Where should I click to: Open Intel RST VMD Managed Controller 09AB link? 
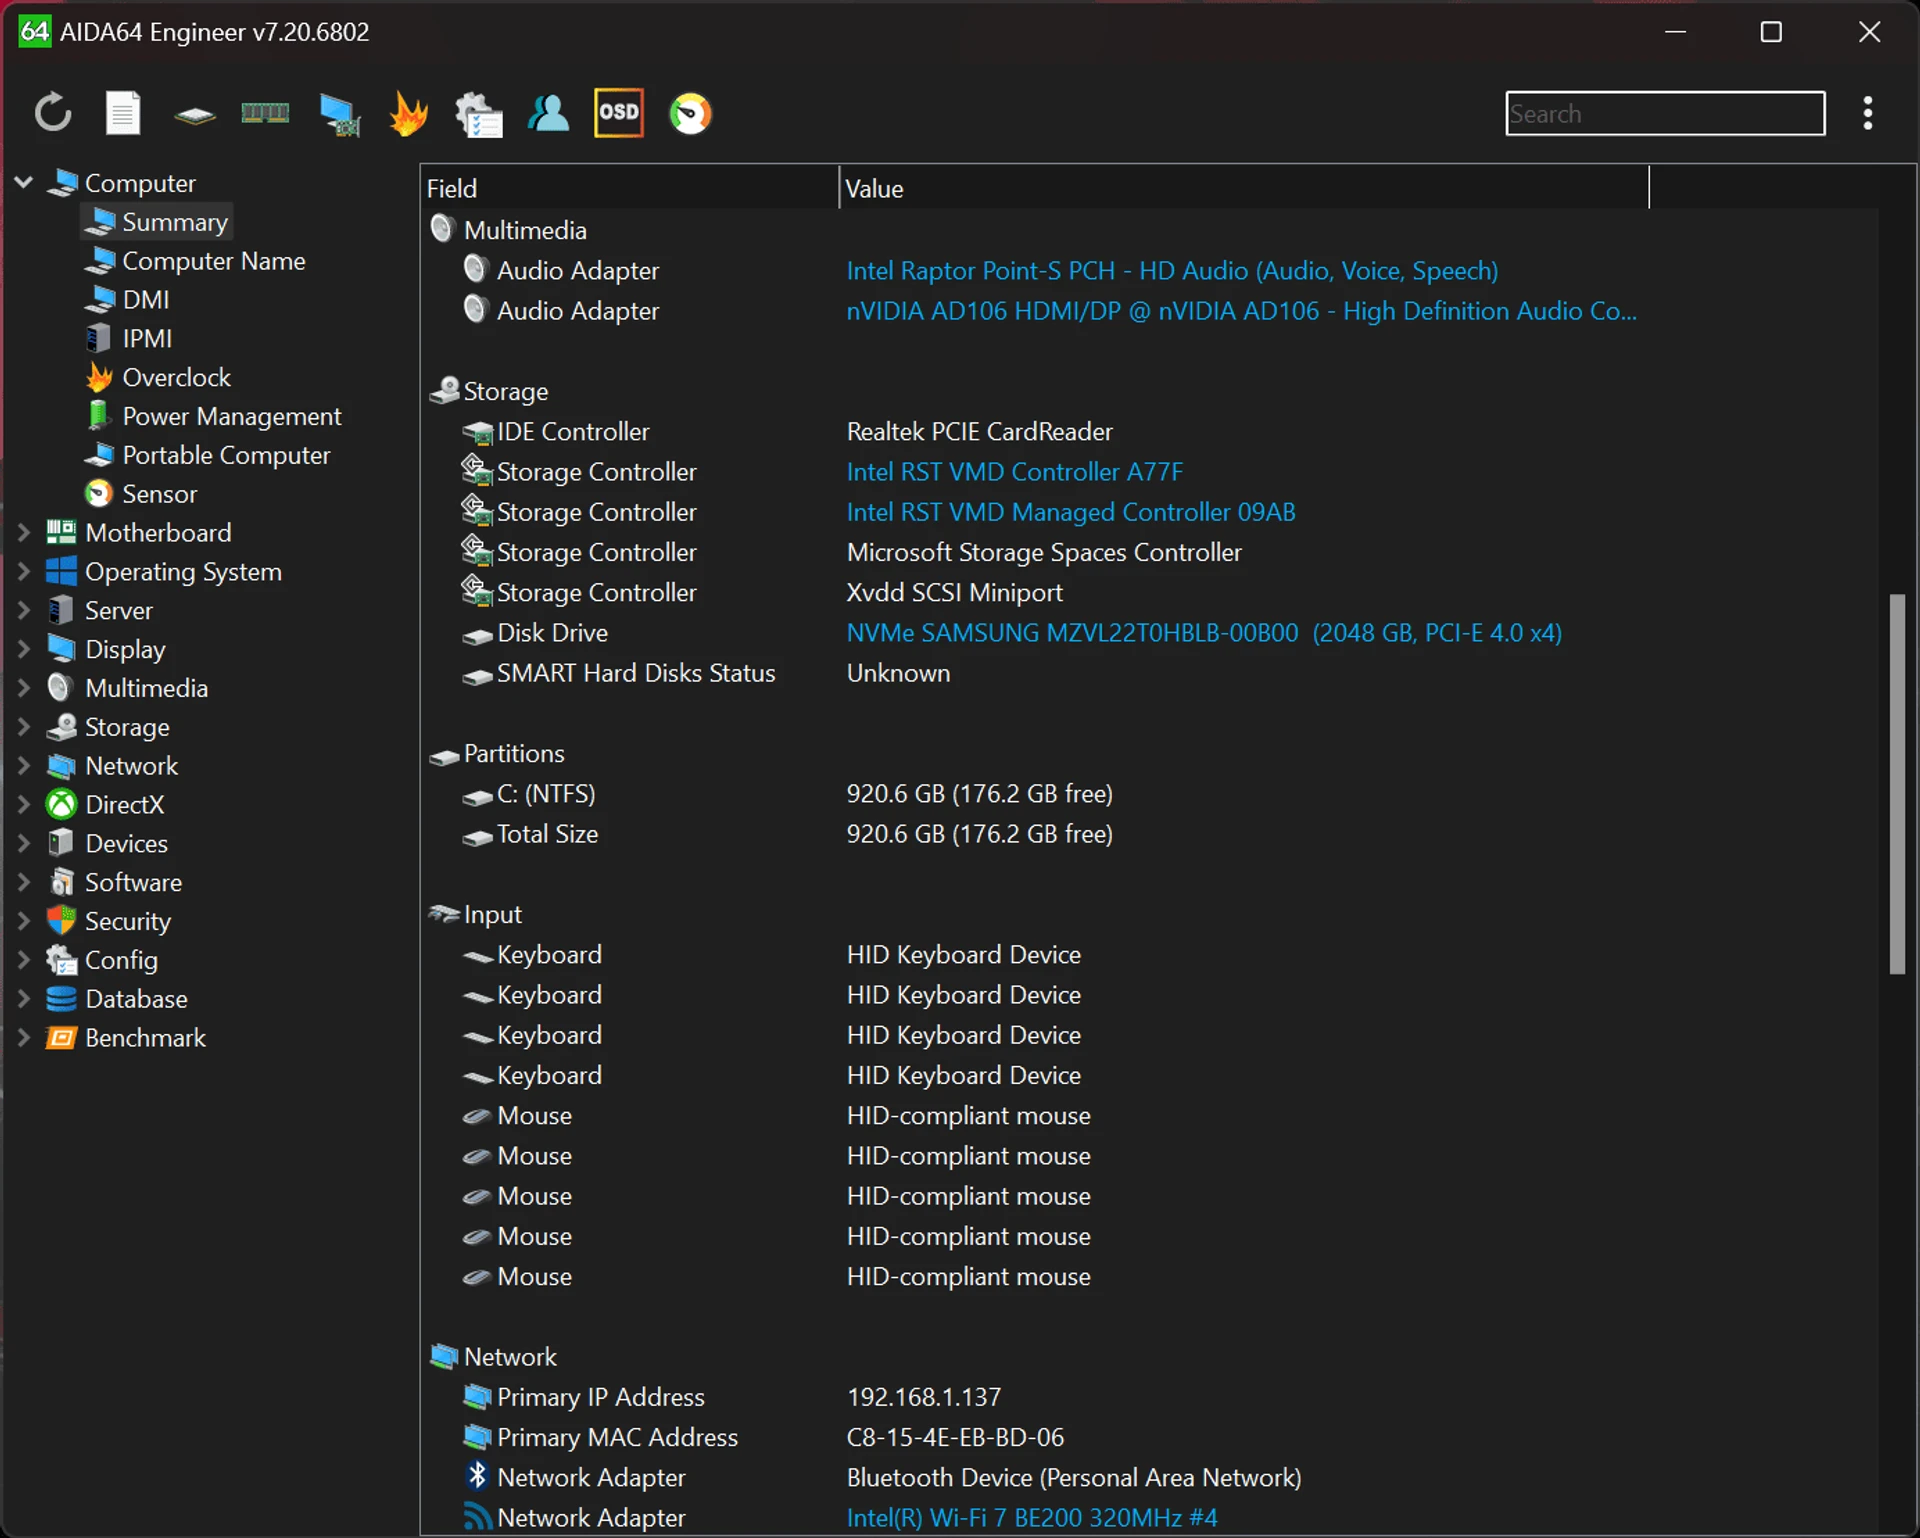(x=1070, y=512)
